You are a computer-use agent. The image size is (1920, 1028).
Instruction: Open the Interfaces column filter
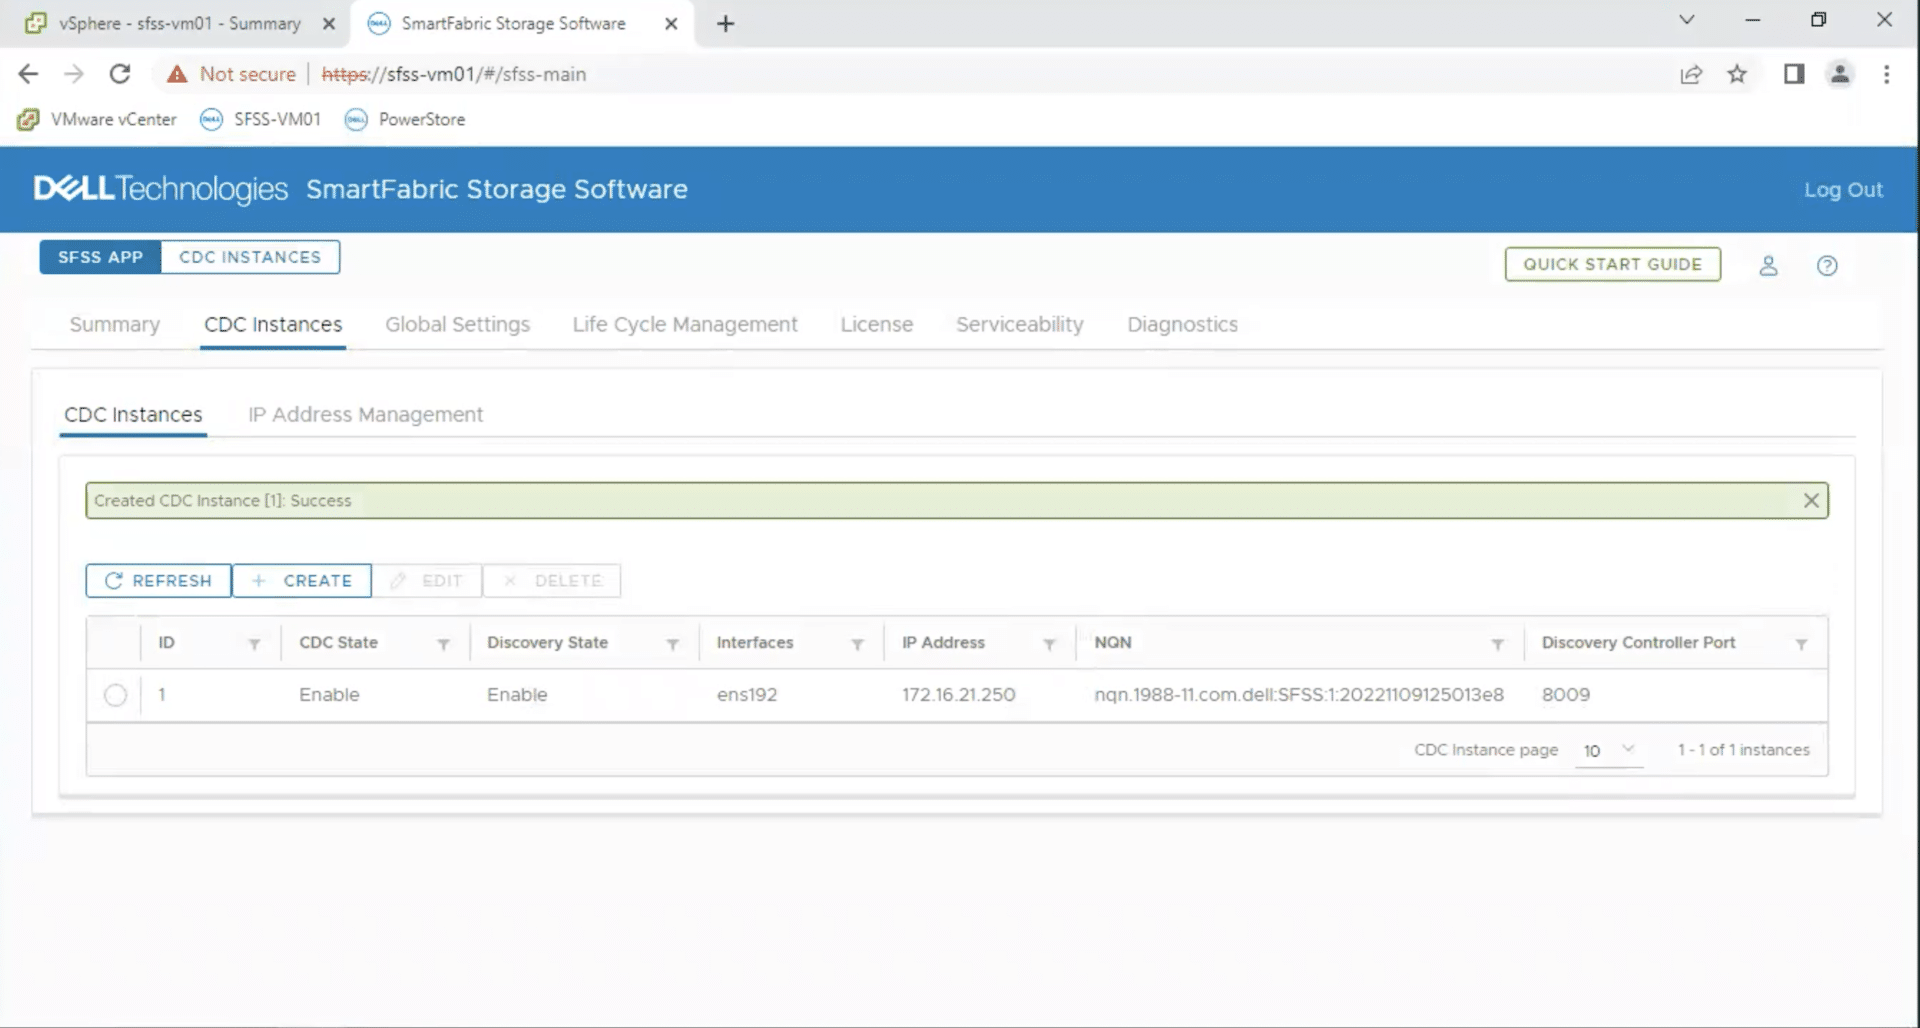pos(857,644)
